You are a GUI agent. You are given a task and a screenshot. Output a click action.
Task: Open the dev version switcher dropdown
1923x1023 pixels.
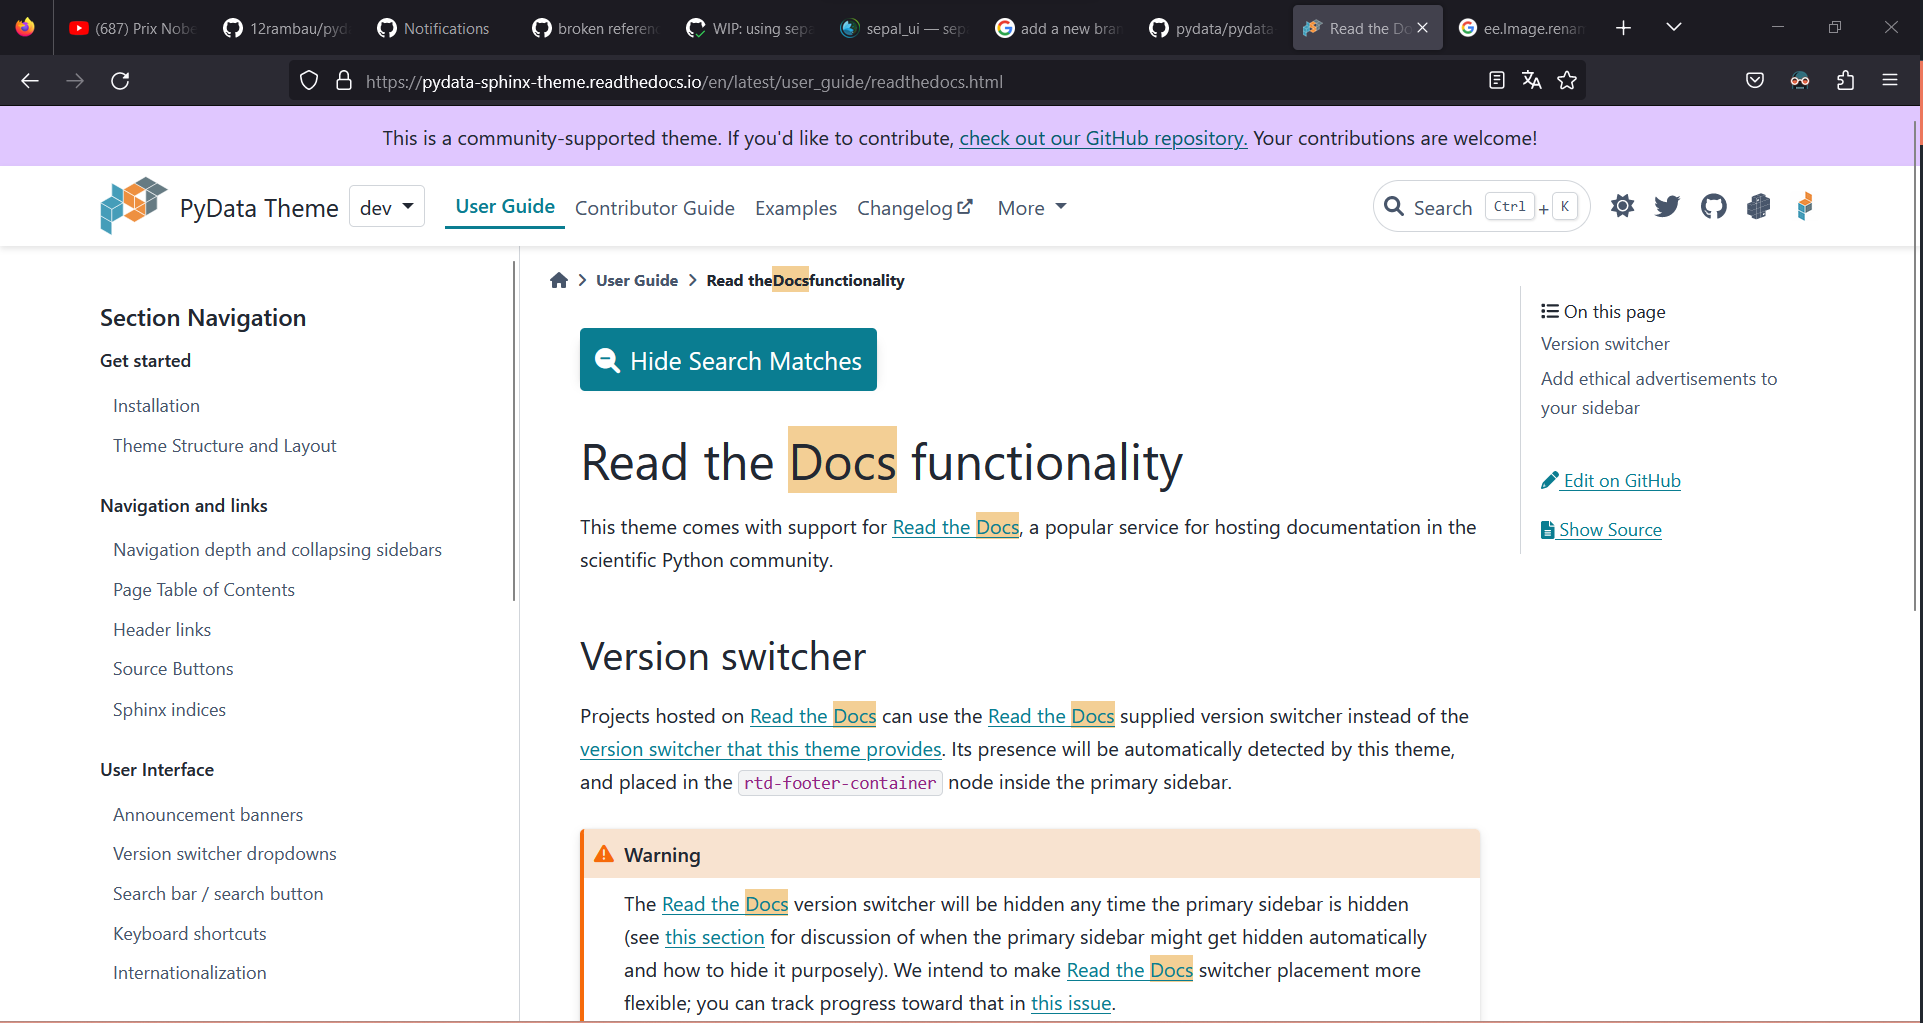point(386,206)
